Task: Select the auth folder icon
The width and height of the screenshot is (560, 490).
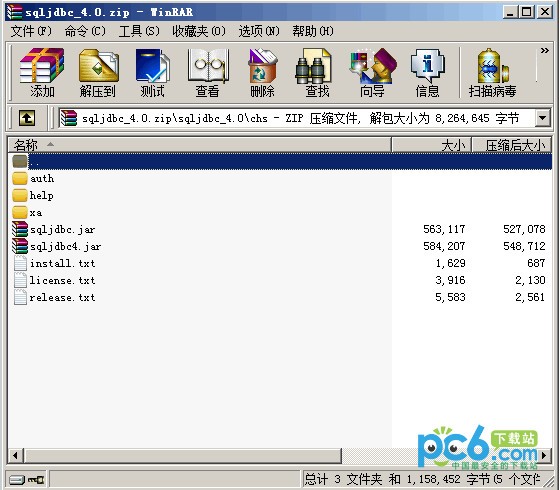Action: (20, 178)
